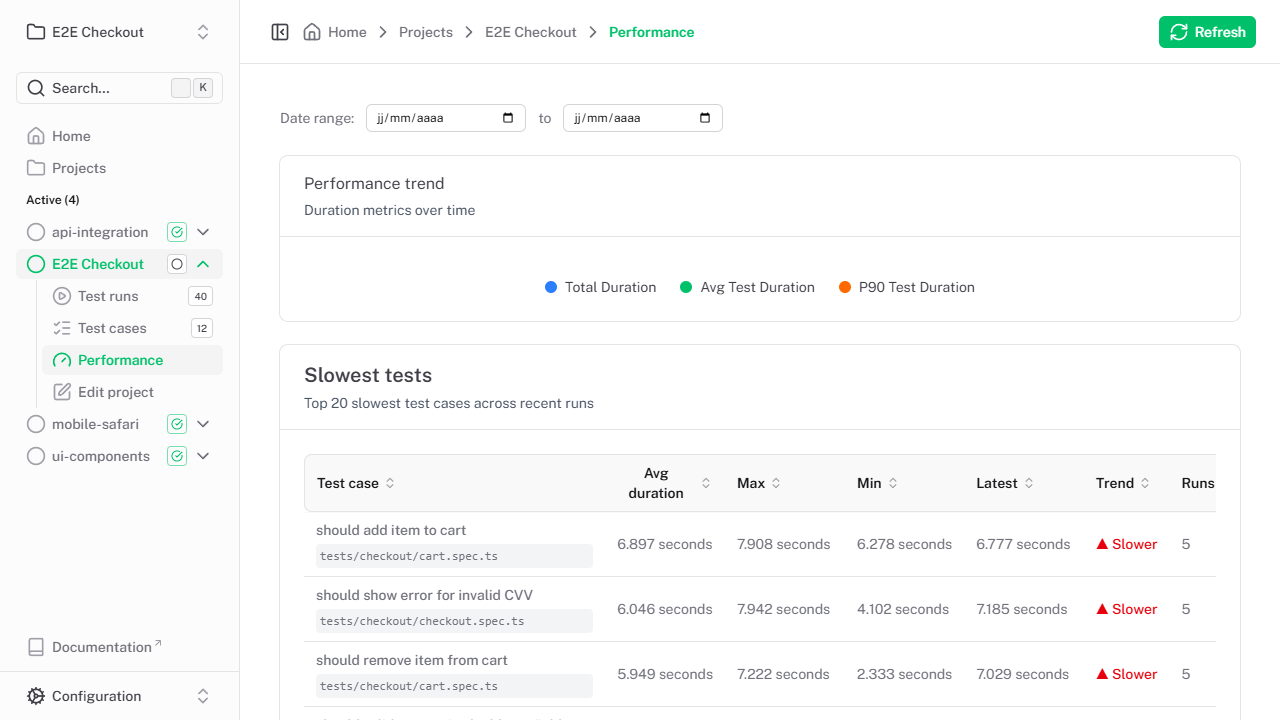Toggle Total Duration legend series
Image resolution: width=1280 pixels, height=720 pixels.
point(601,287)
